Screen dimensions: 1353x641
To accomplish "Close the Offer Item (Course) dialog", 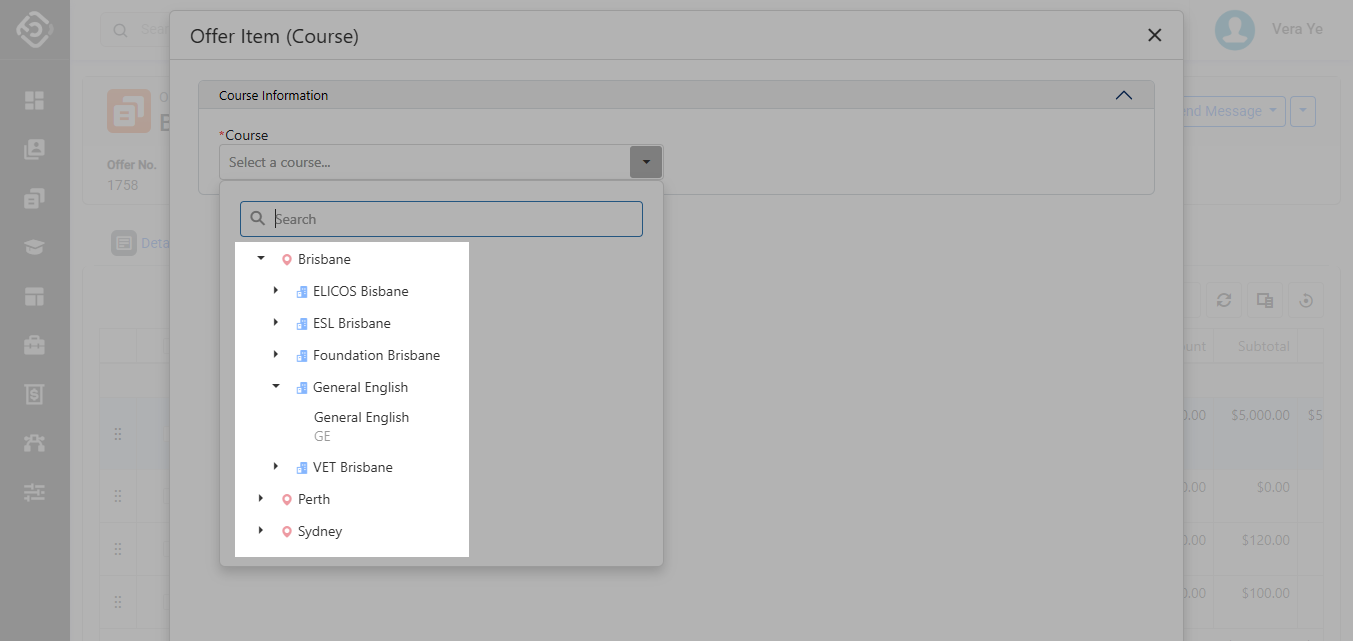I will [1154, 35].
